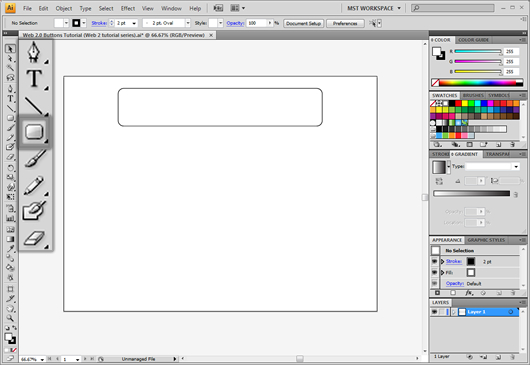This screenshot has width=530, height=365.
Task: Click the Layers panel trash icon
Action: click(x=512, y=357)
